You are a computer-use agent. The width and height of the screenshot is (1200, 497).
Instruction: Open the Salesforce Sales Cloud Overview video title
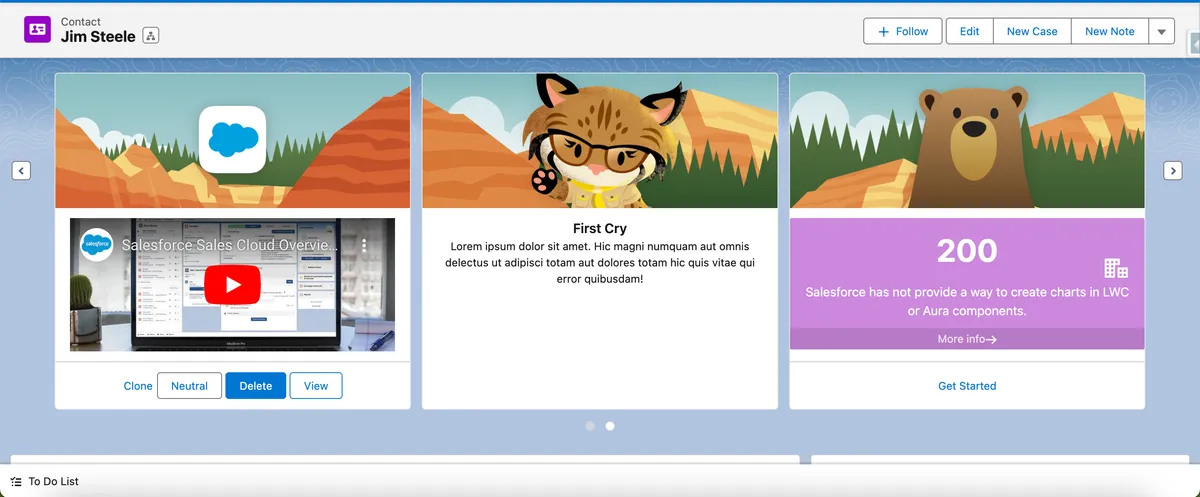pyautogui.click(x=230, y=245)
